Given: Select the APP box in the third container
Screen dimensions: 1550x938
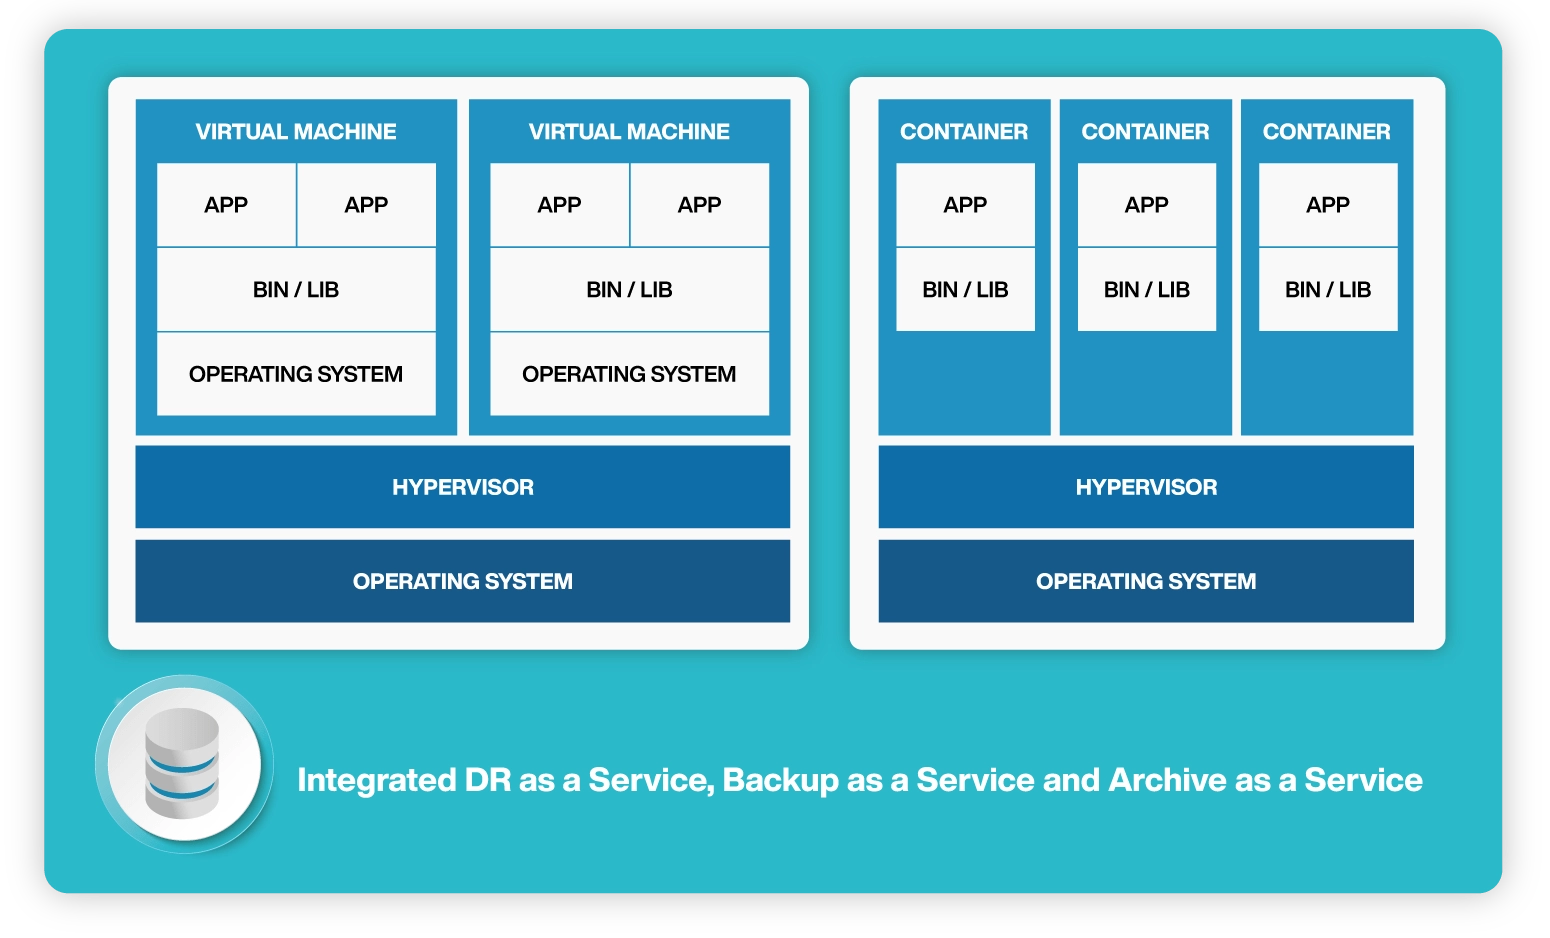Looking at the screenshot, I should click(x=1327, y=205).
